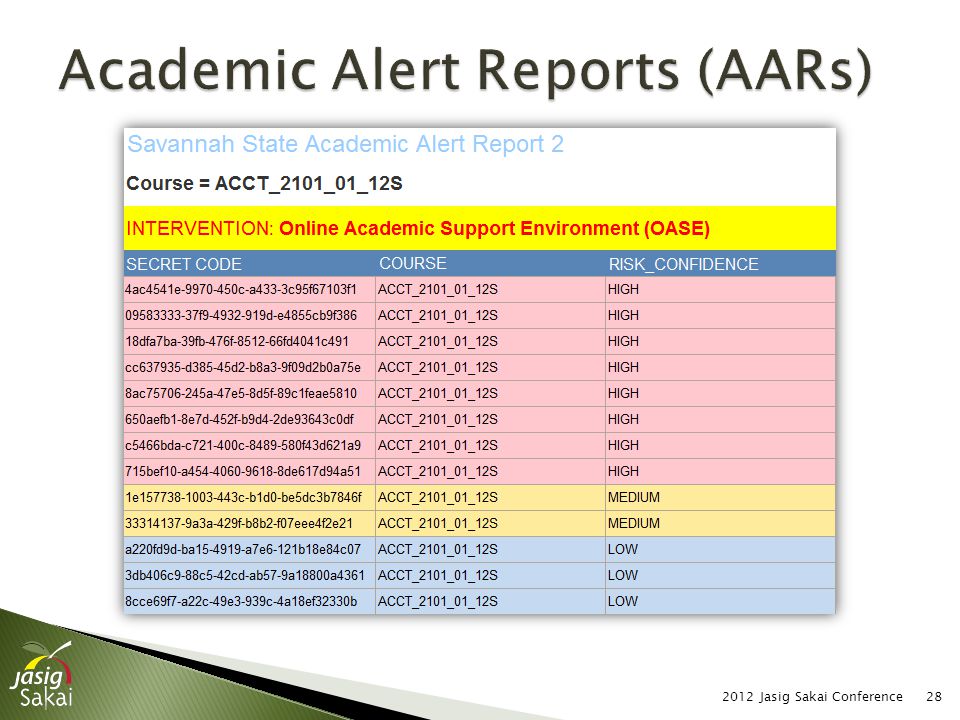Image resolution: width=960 pixels, height=720 pixels.
Task: Click the Jasig Sakai logo
Action: pyautogui.click(x=42, y=675)
